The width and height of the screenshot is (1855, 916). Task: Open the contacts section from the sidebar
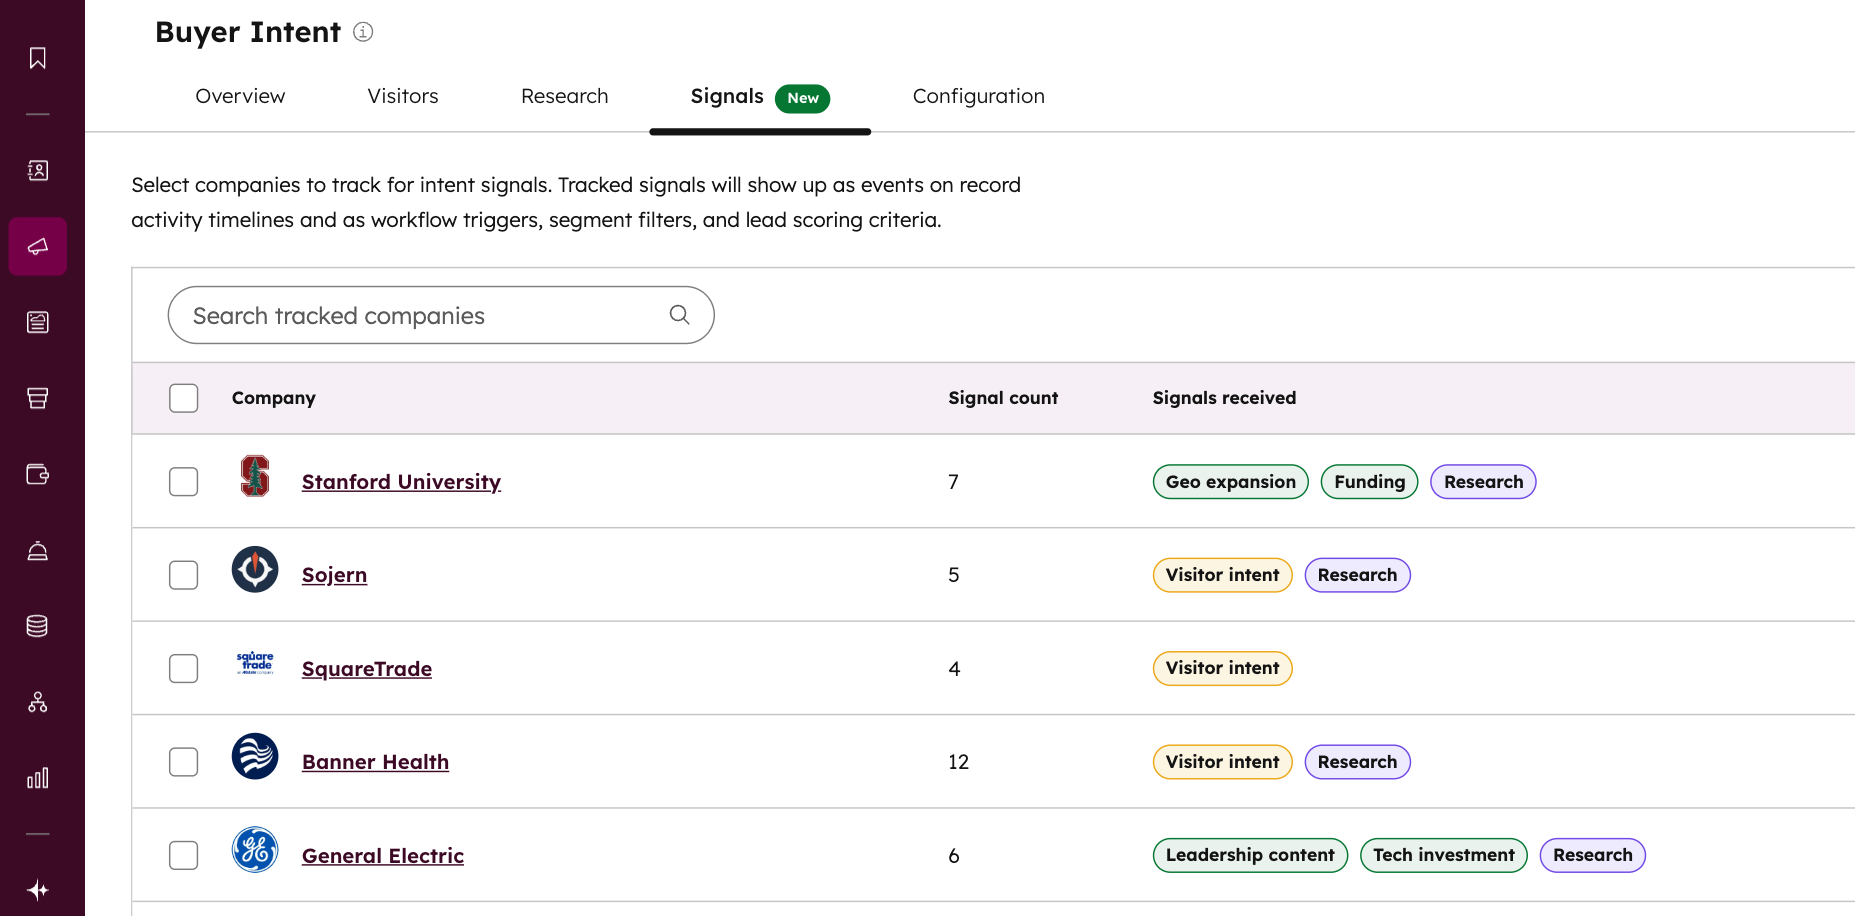coord(37,170)
